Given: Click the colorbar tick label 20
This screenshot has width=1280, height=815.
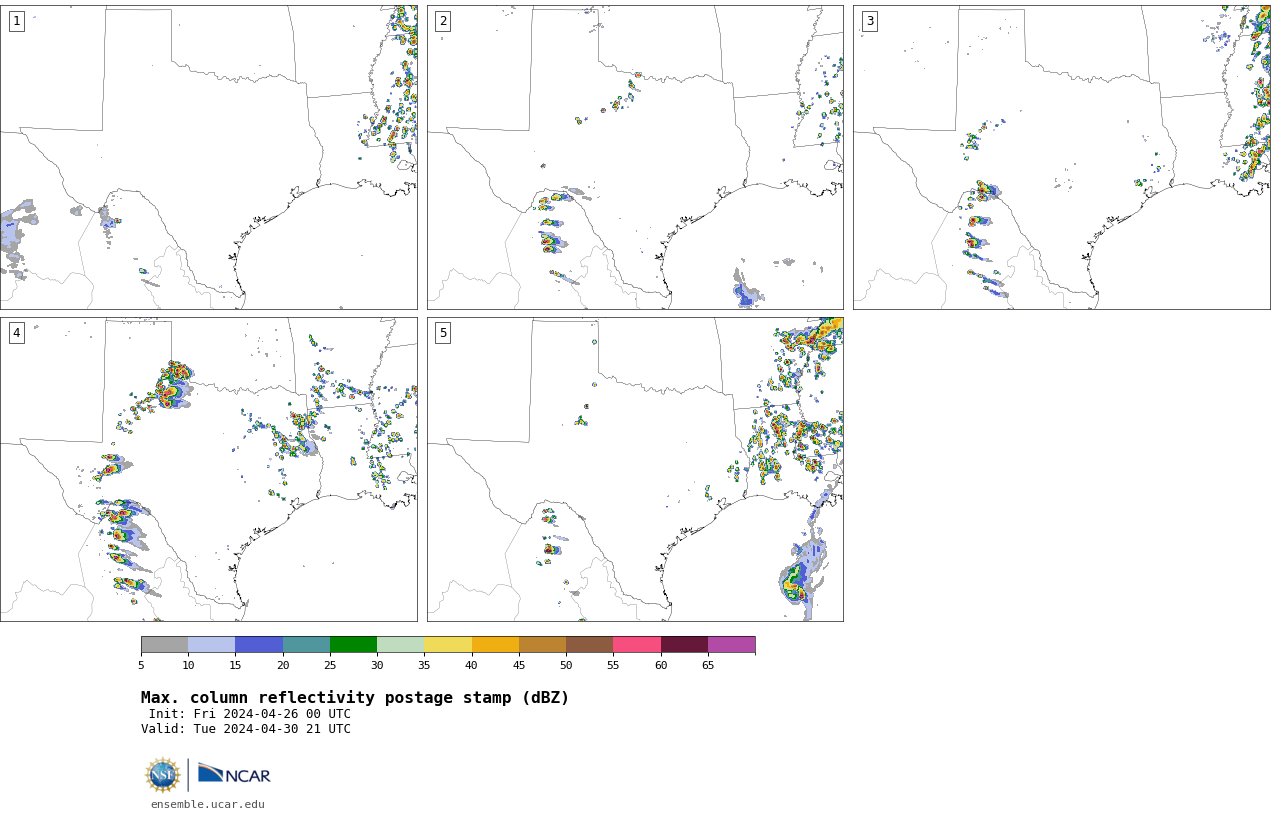Looking at the screenshot, I should [283, 665].
